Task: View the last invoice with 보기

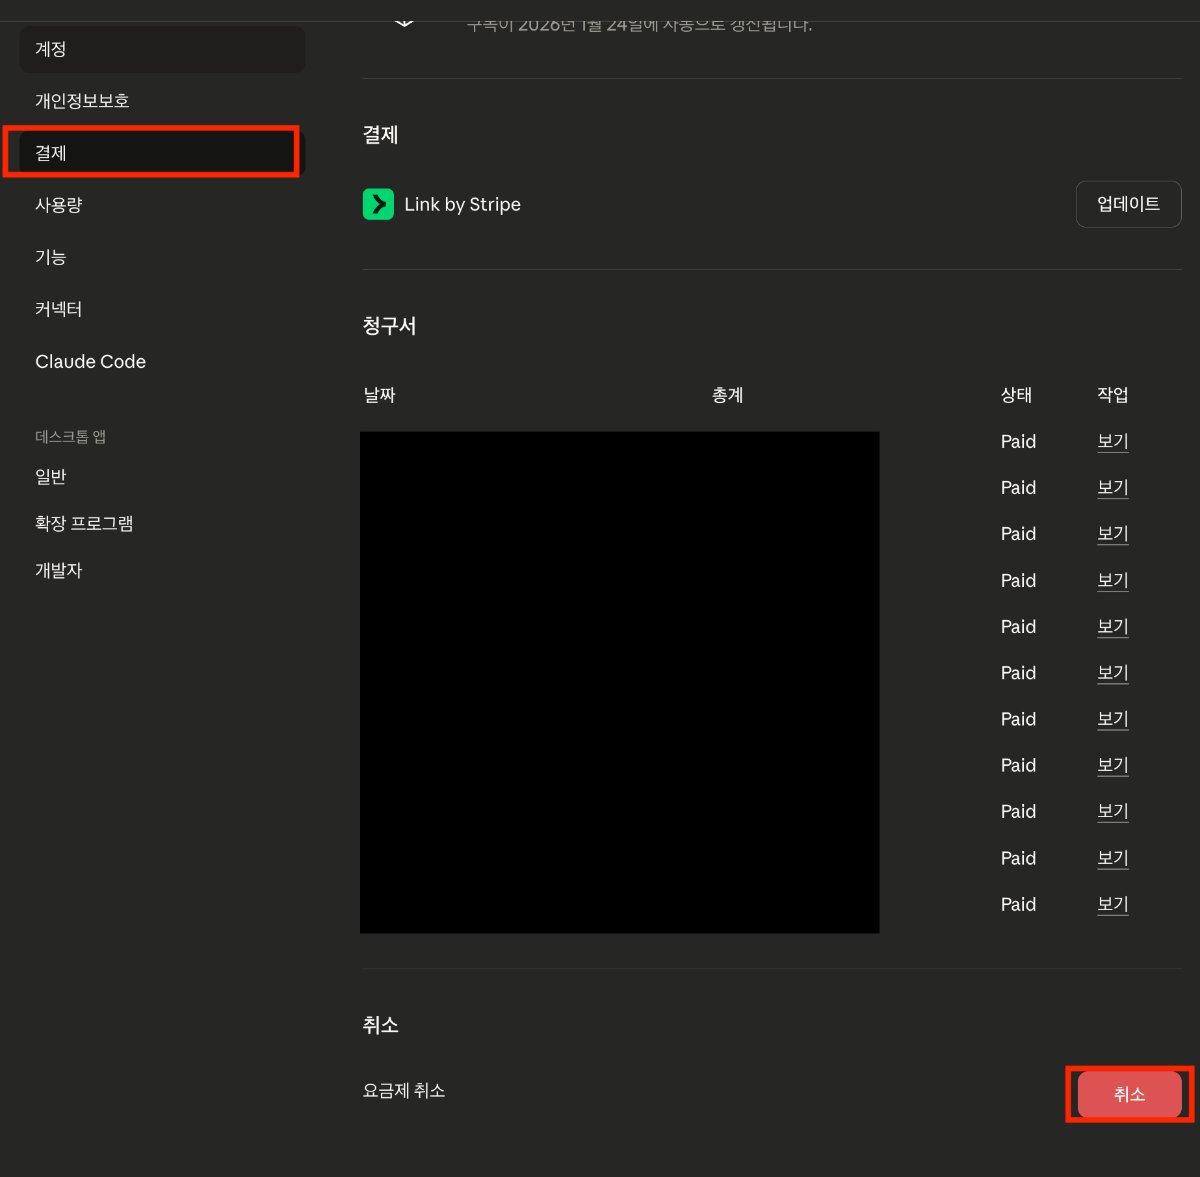Action: tap(1112, 904)
